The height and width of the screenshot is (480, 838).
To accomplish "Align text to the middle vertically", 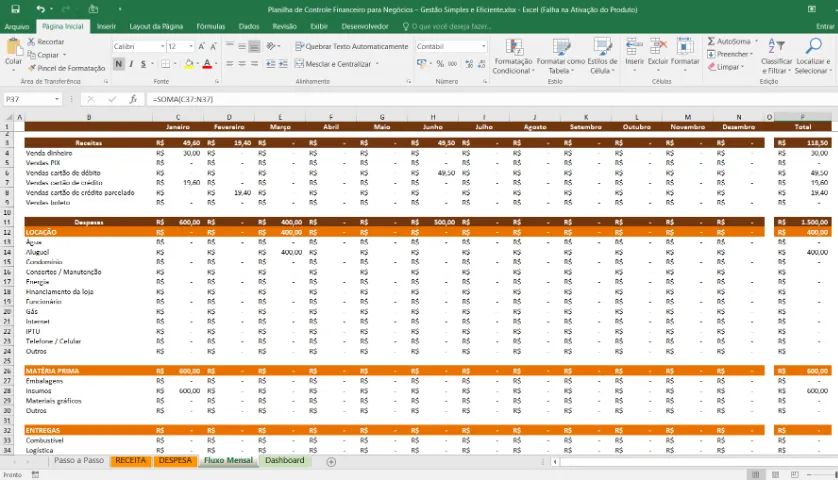I will point(242,47).
